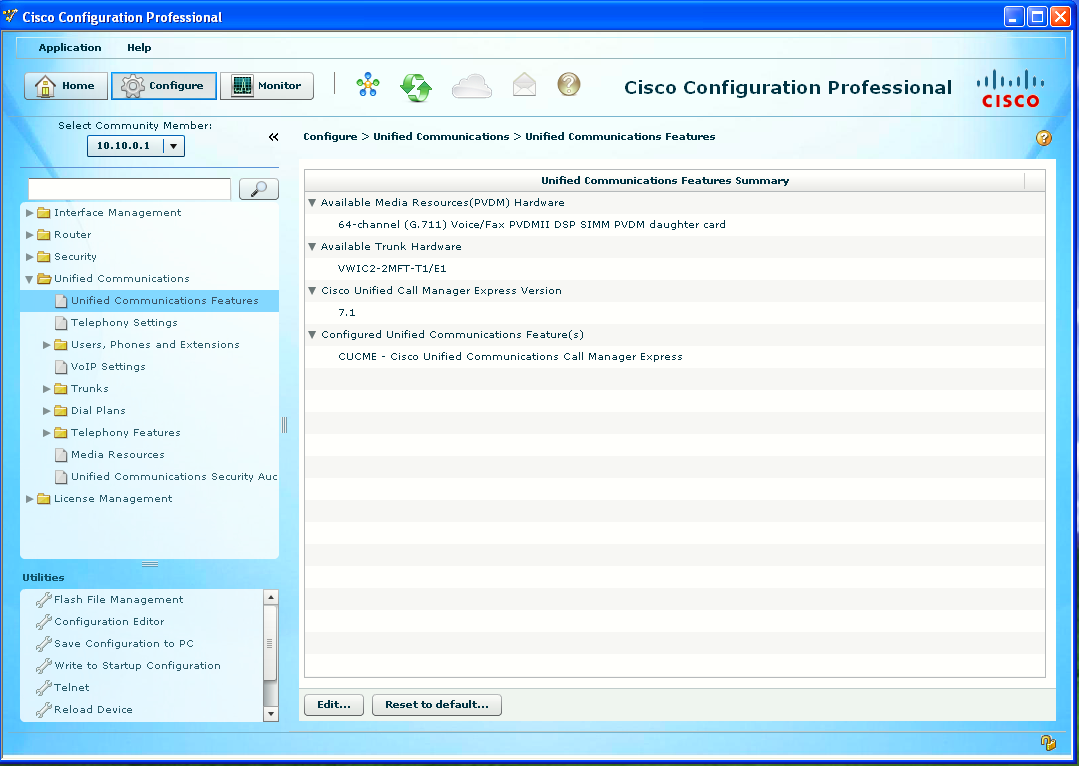The width and height of the screenshot is (1079, 766).
Task: Click the orange page help icon
Action: coord(1043,138)
